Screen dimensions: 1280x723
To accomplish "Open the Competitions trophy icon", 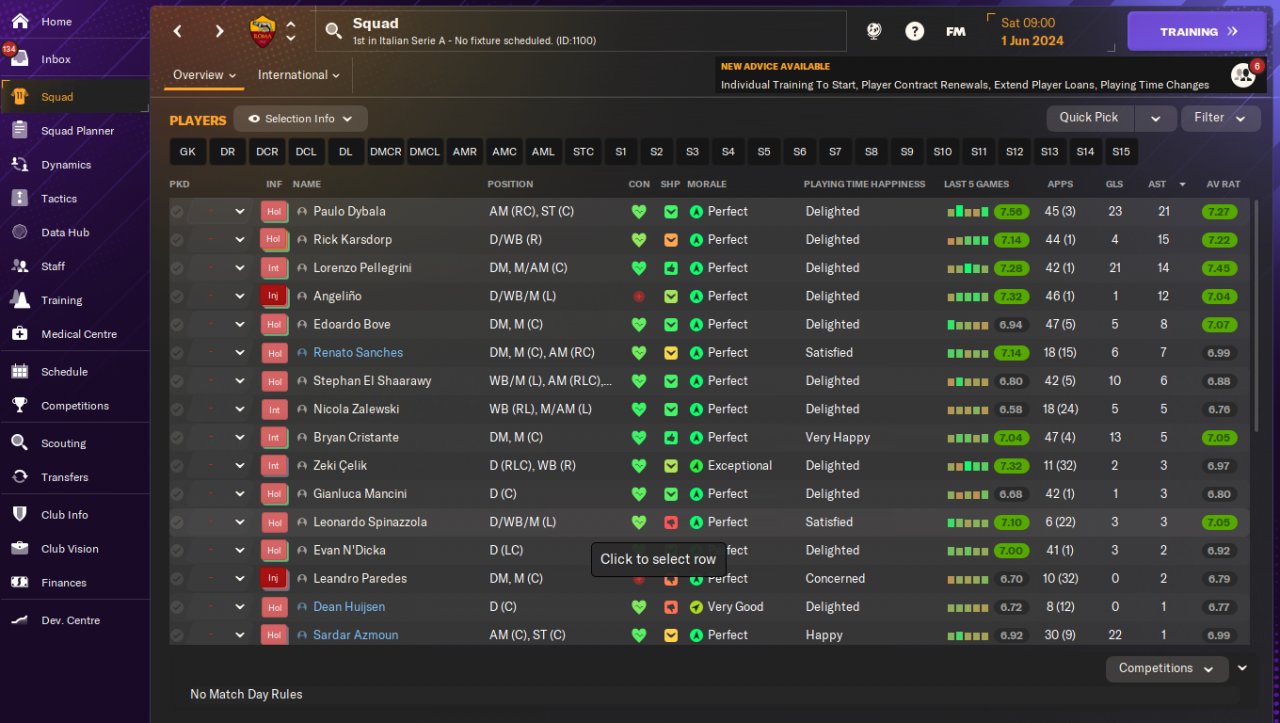I will pos(19,405).
